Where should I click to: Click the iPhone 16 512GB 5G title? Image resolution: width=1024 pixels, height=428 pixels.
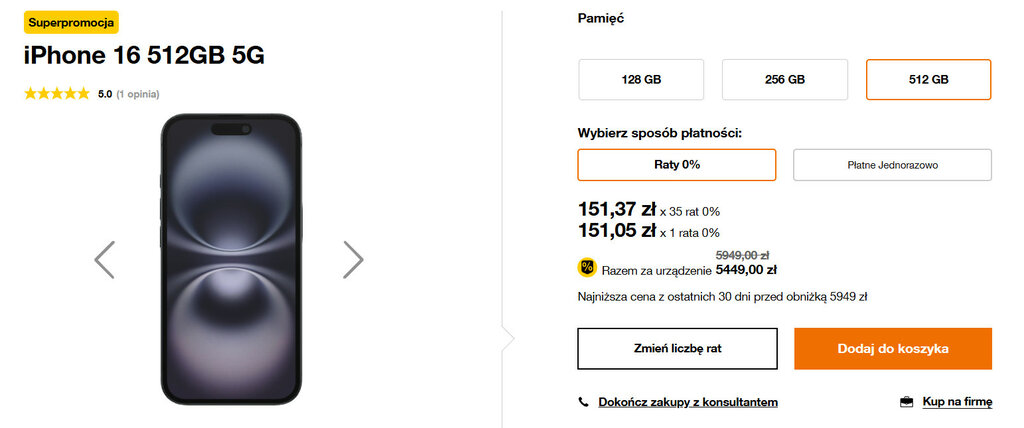click(144, 56)
